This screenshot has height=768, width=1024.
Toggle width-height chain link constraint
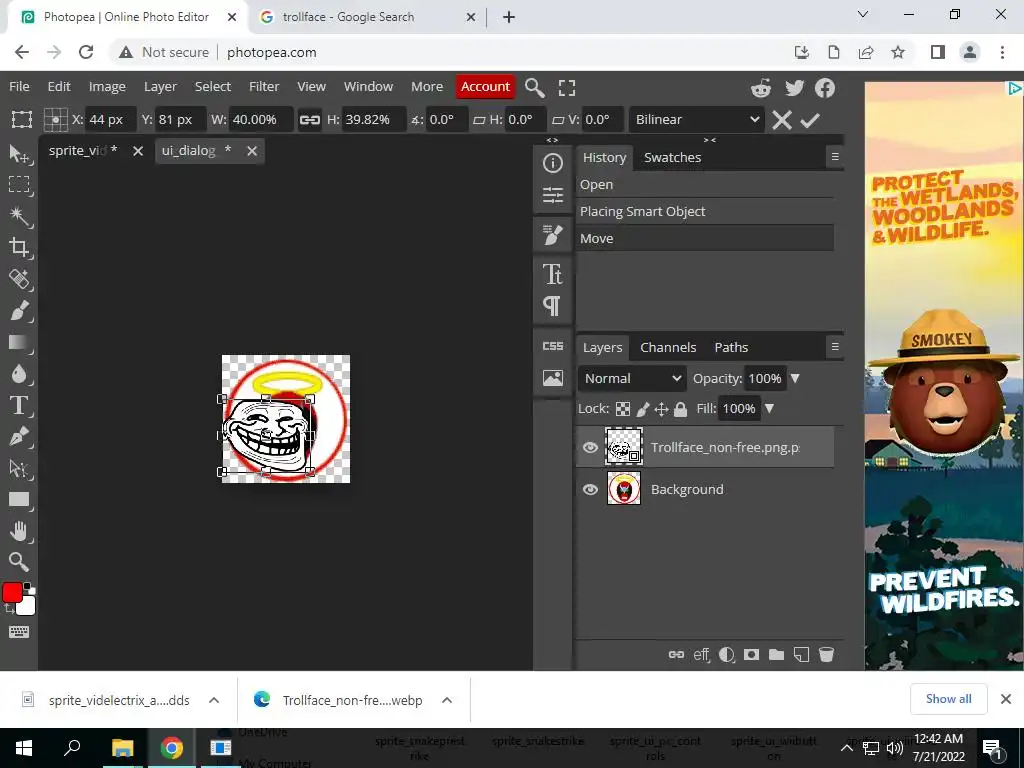310,120
